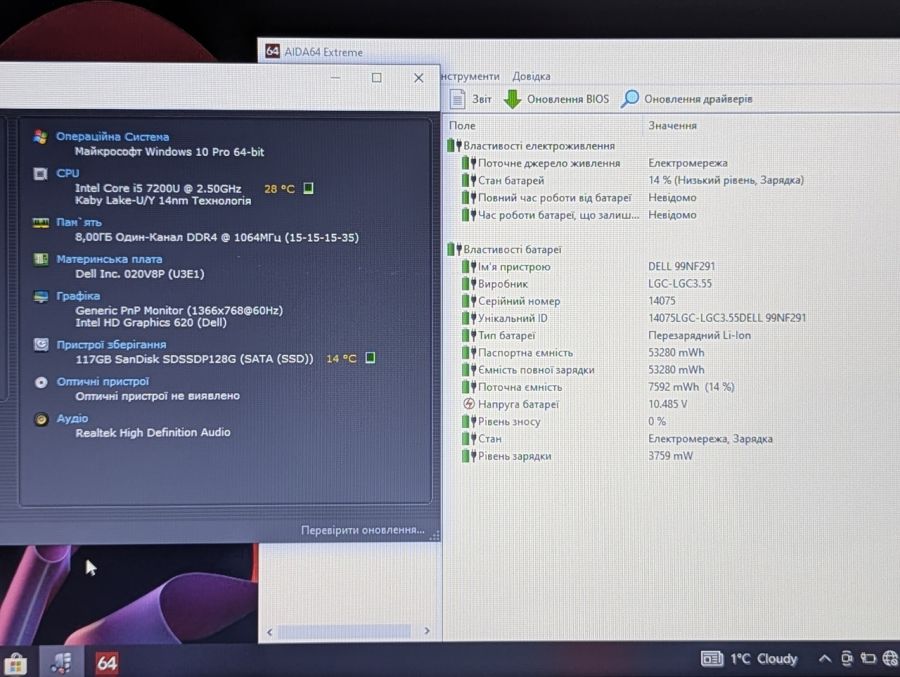
Task: Click the AIDA64 horizontal scrollbar thumb
Action: tap(344, 631)
